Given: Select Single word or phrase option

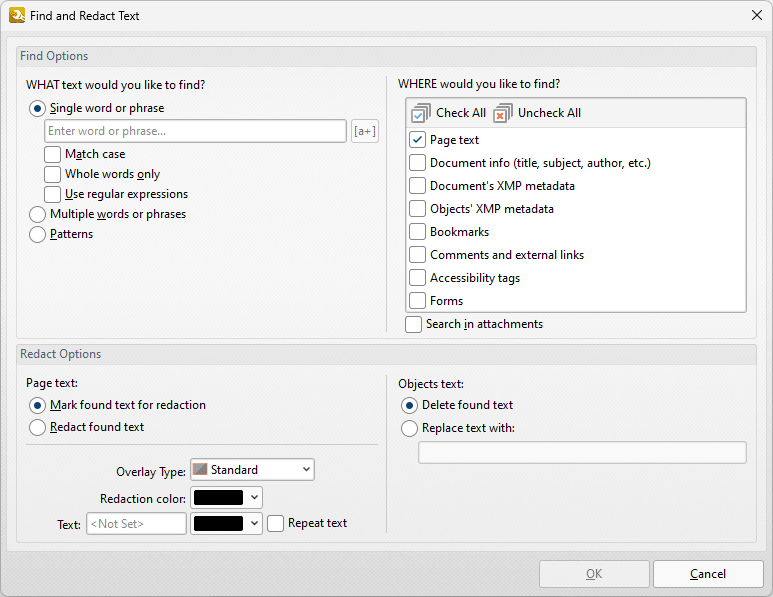Looking at the screenshot, I should point(37,108).
